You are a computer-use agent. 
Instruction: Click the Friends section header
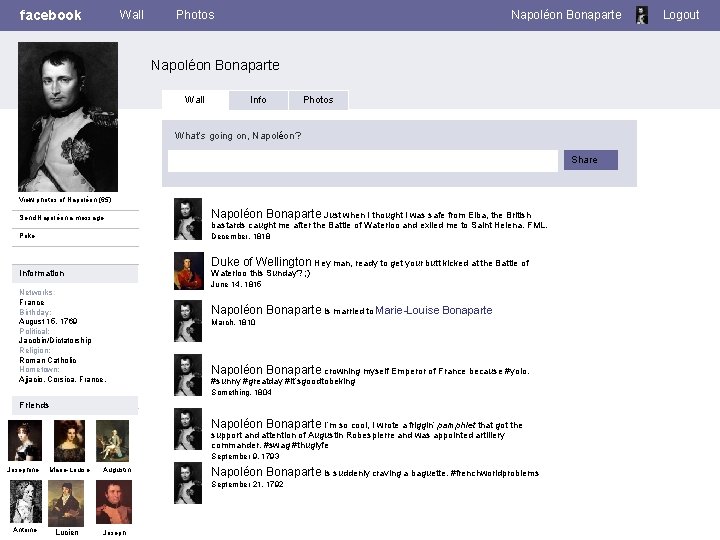point(75,405)
